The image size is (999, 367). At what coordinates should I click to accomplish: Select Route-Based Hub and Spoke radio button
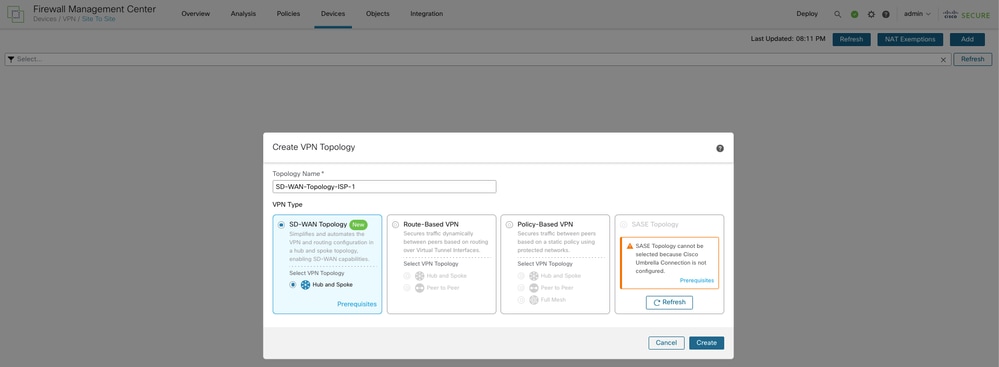point(406,276)
